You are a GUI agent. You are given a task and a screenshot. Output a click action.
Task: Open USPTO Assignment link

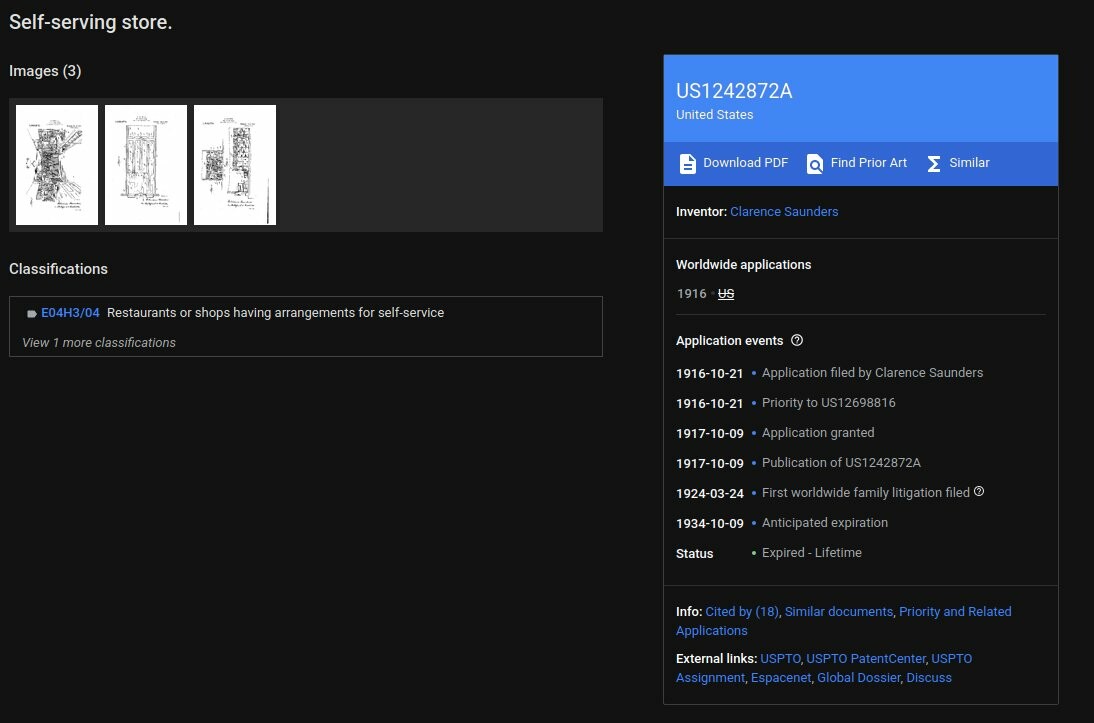[824, 668]
